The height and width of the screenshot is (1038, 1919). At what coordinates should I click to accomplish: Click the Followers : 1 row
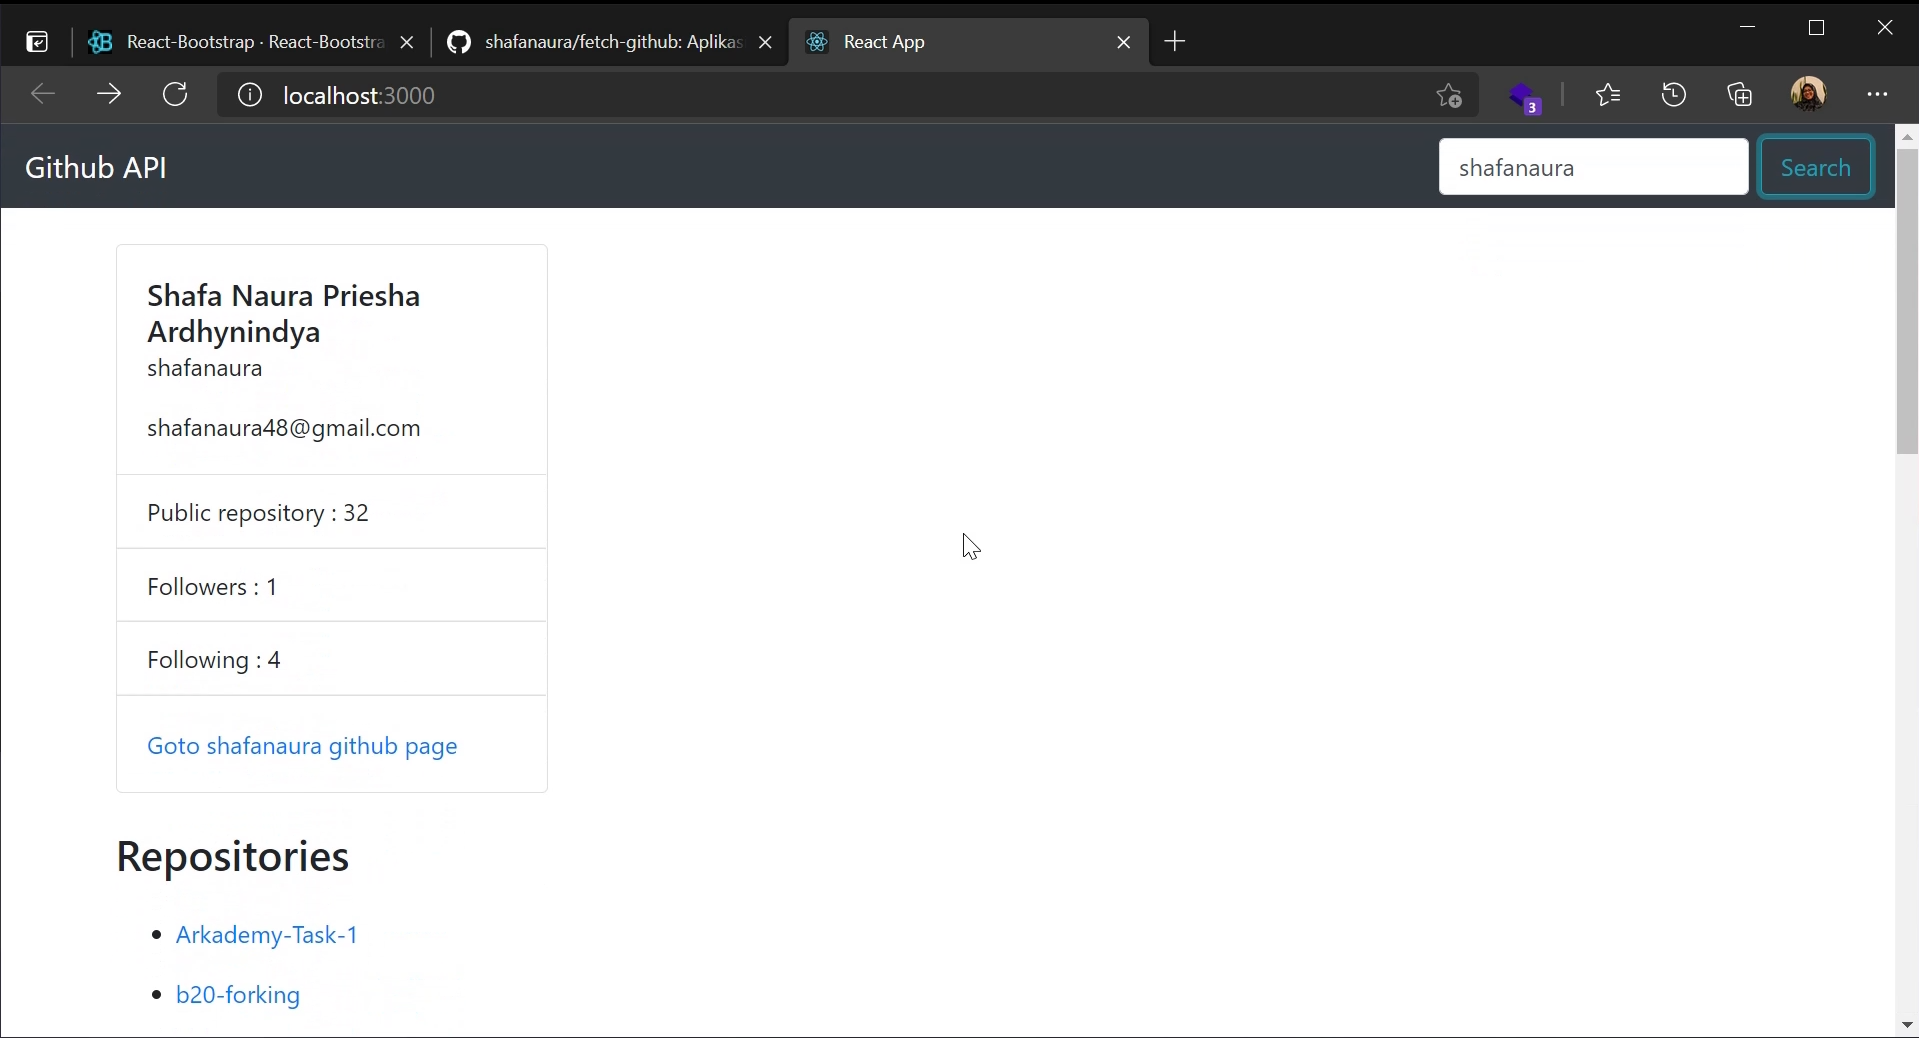[x=332, y=586]
